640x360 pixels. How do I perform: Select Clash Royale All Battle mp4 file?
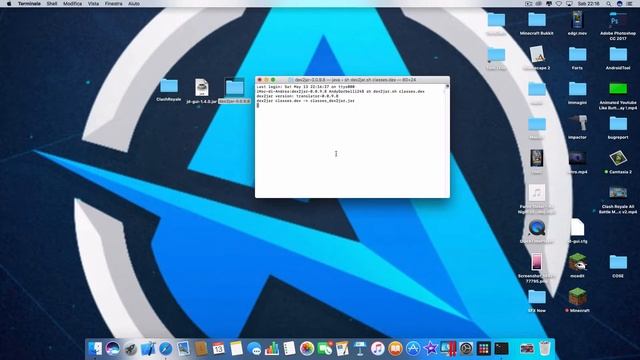(618, 200)
